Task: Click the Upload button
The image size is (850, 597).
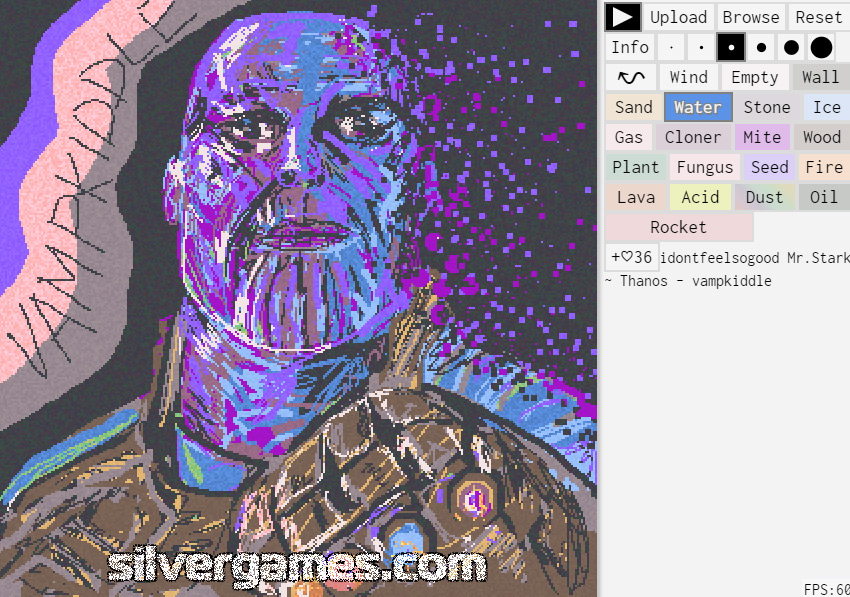Action: 678,17
